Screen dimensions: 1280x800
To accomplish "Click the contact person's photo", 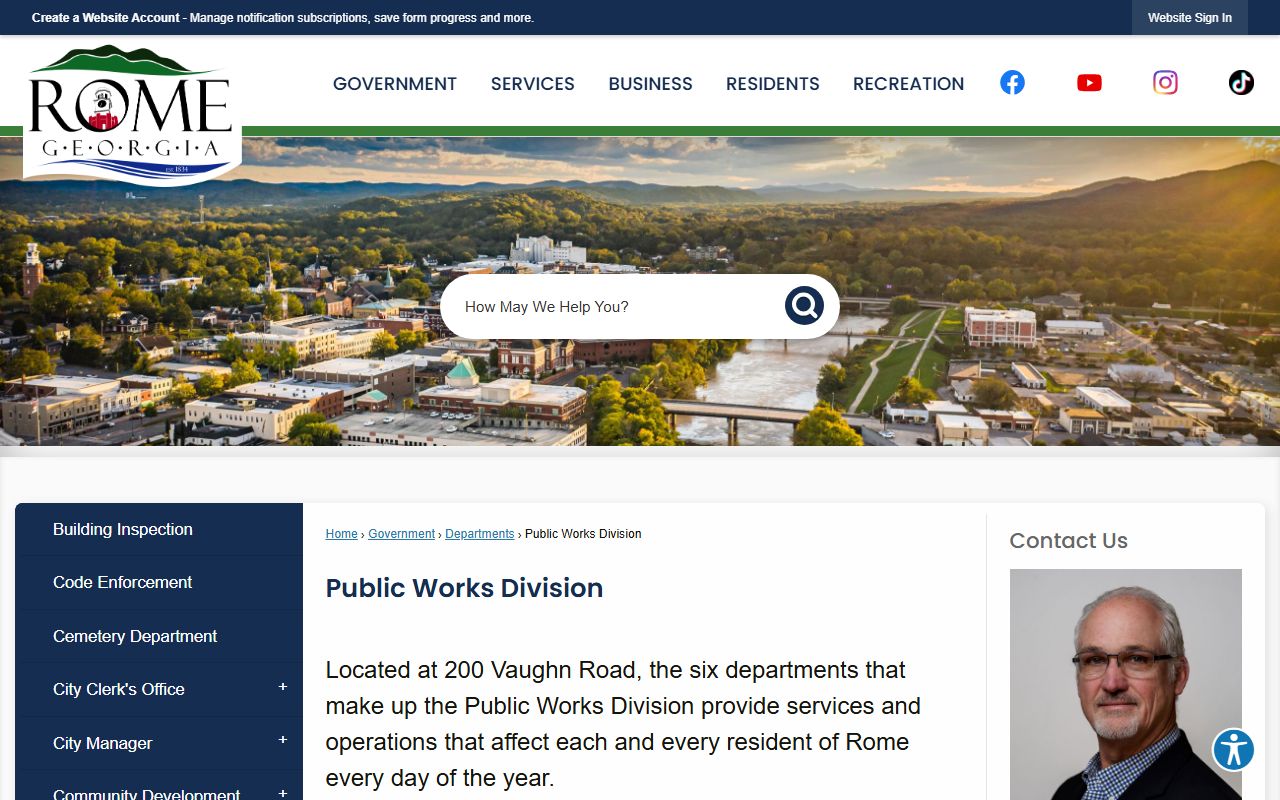I will pyautogui.click(x=1126, y=685).
